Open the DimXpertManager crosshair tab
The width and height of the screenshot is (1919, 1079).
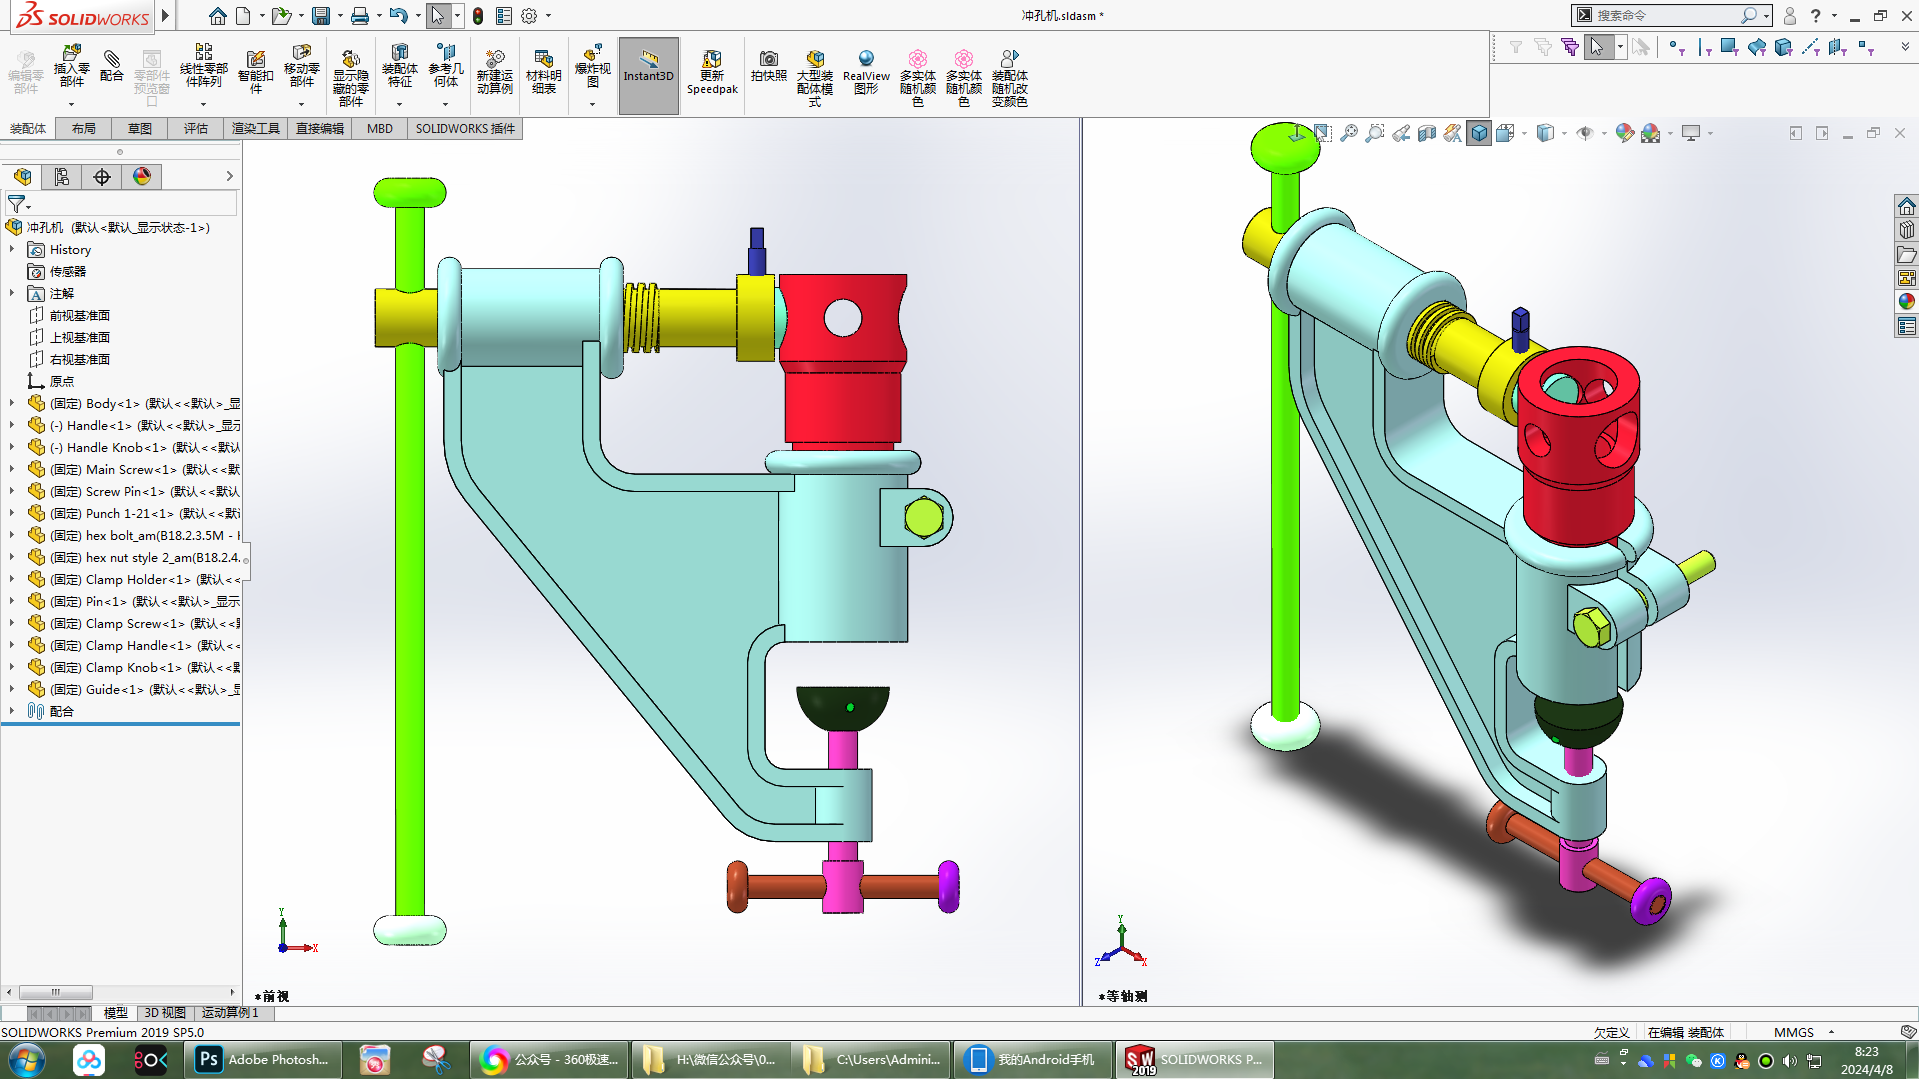pyautogui.click(x=102, y=177)
